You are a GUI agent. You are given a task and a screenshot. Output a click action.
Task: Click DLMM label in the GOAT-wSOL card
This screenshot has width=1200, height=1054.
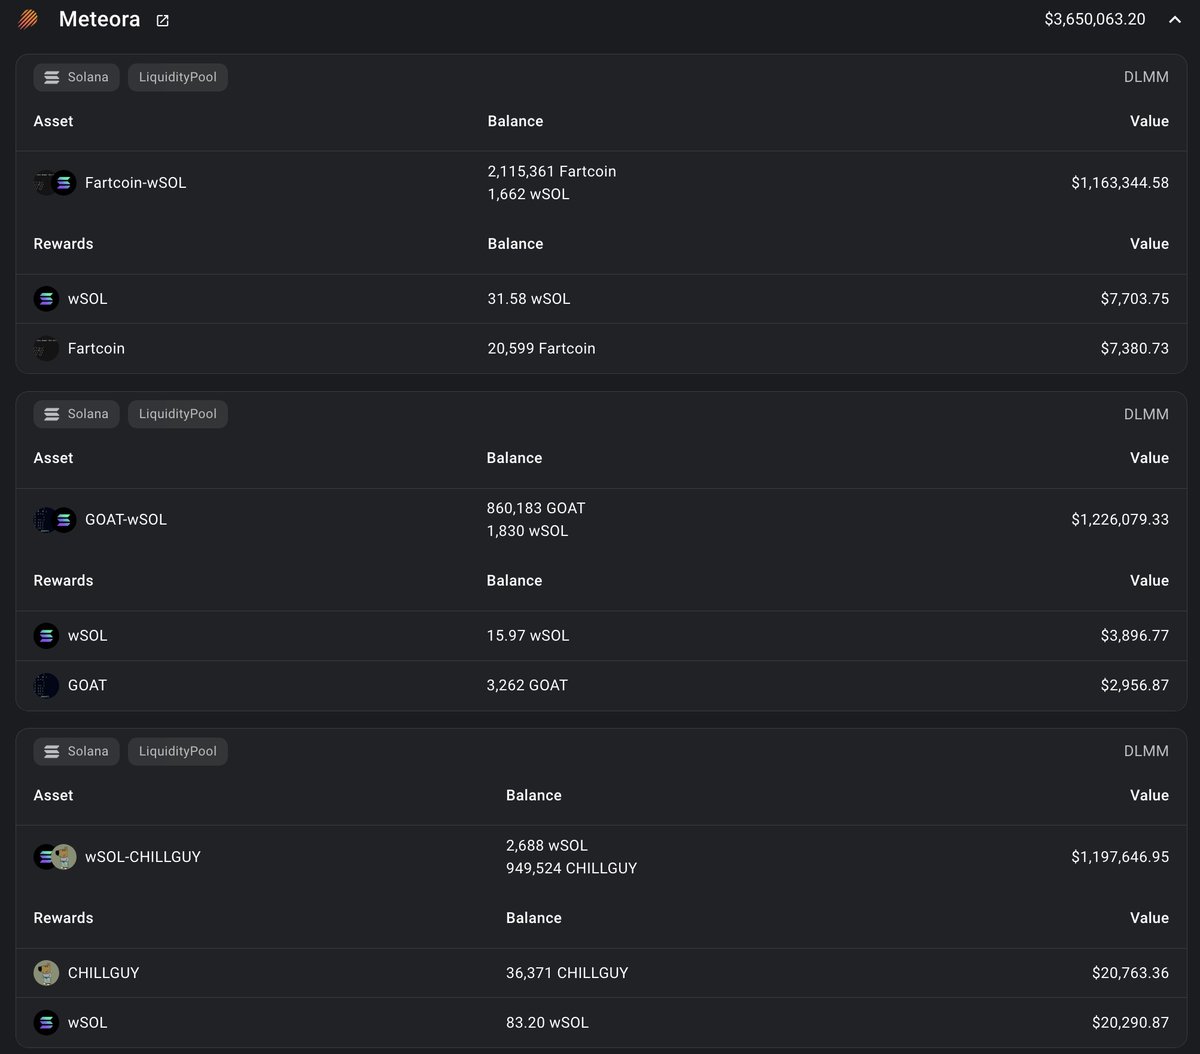(x=1146, y=414)
